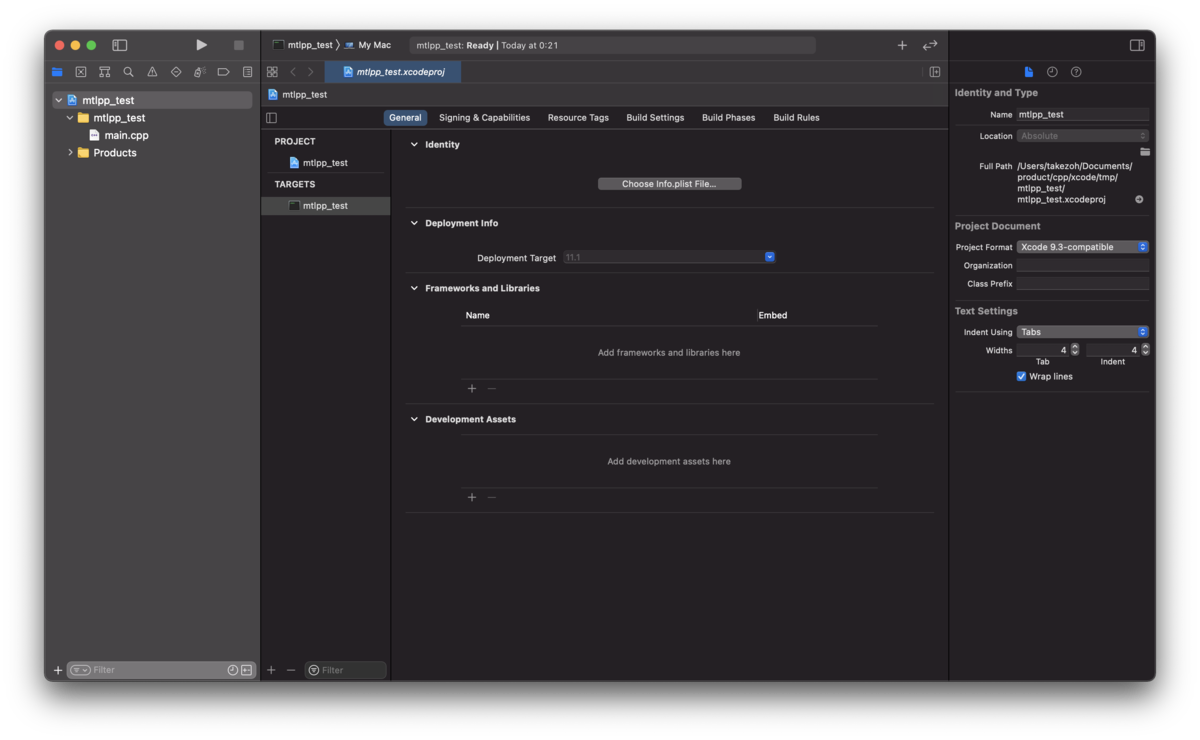Collapse the Deployment Info section
Screen dimensions: 1200x740
pyautogui.click(x=414, y=223)
